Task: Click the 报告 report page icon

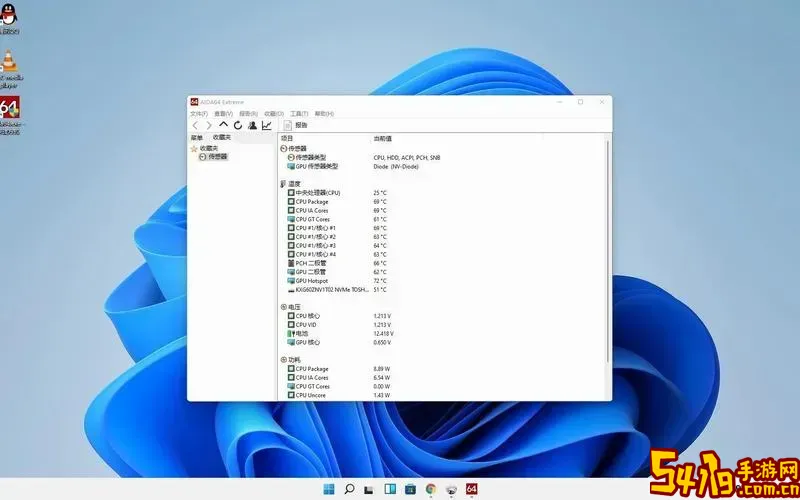Action: point(288,125)
